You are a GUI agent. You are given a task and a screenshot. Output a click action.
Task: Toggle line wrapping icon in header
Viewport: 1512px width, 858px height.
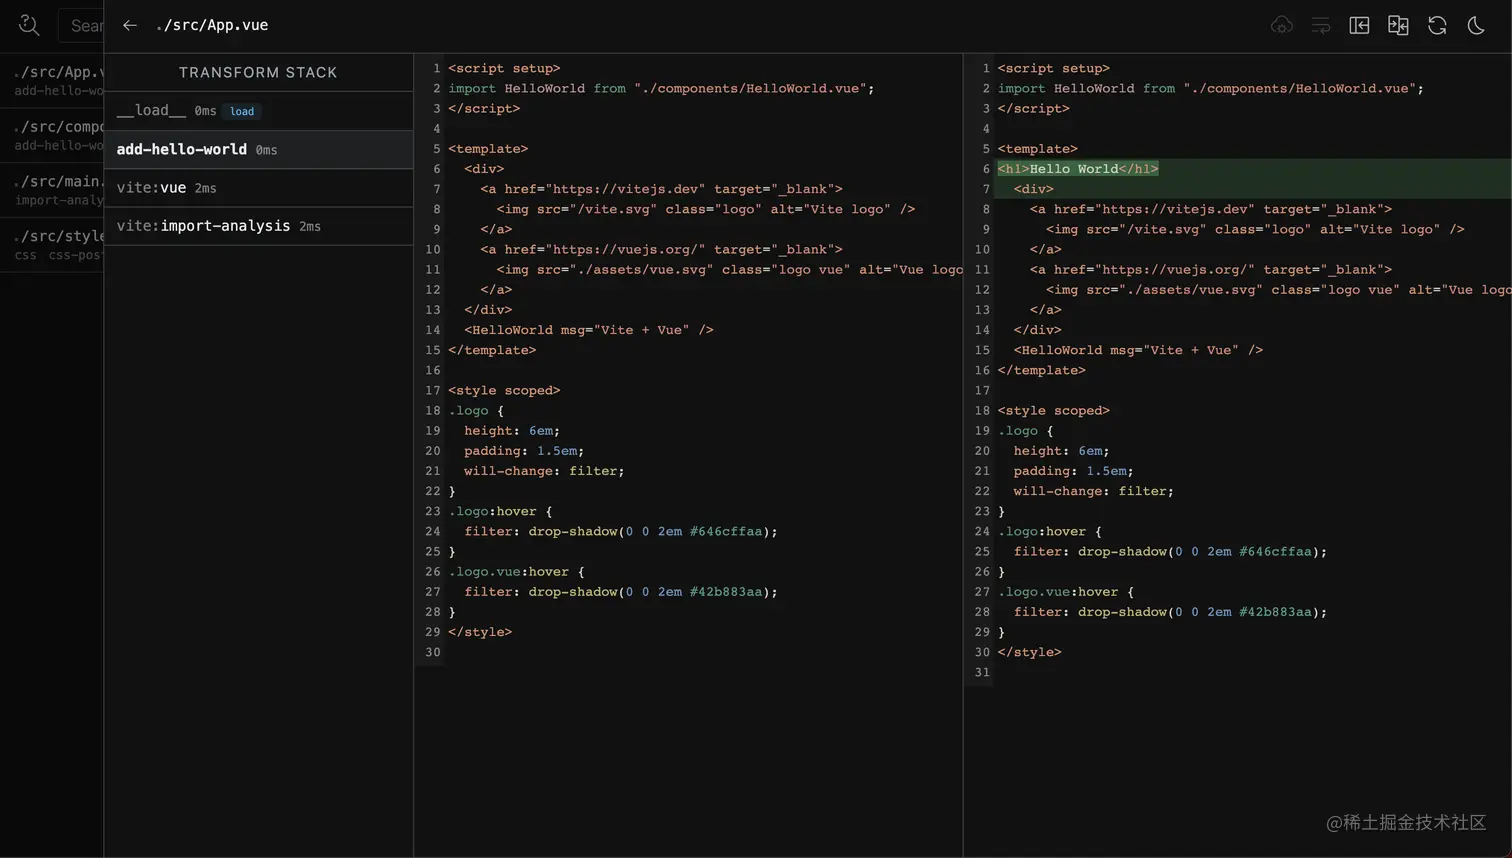click(1320, 25)
